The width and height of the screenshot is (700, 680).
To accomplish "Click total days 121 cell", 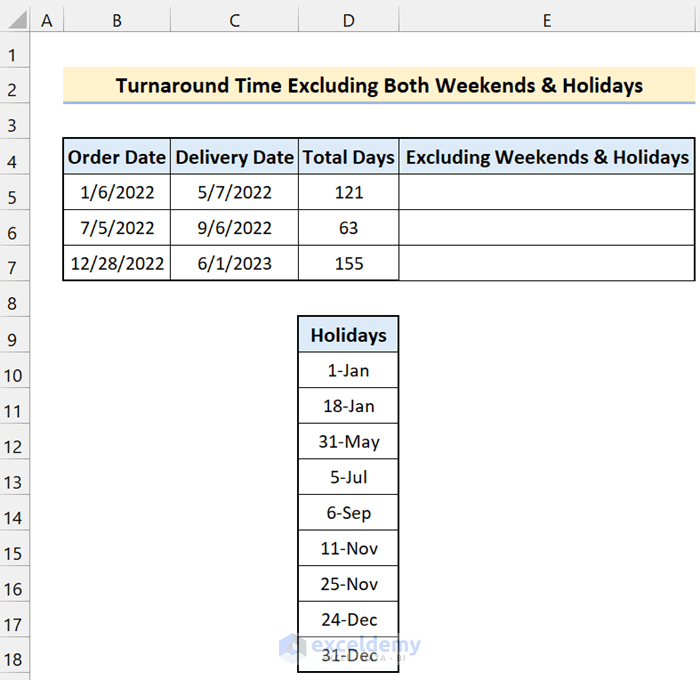I will click(x=349, y=192).
